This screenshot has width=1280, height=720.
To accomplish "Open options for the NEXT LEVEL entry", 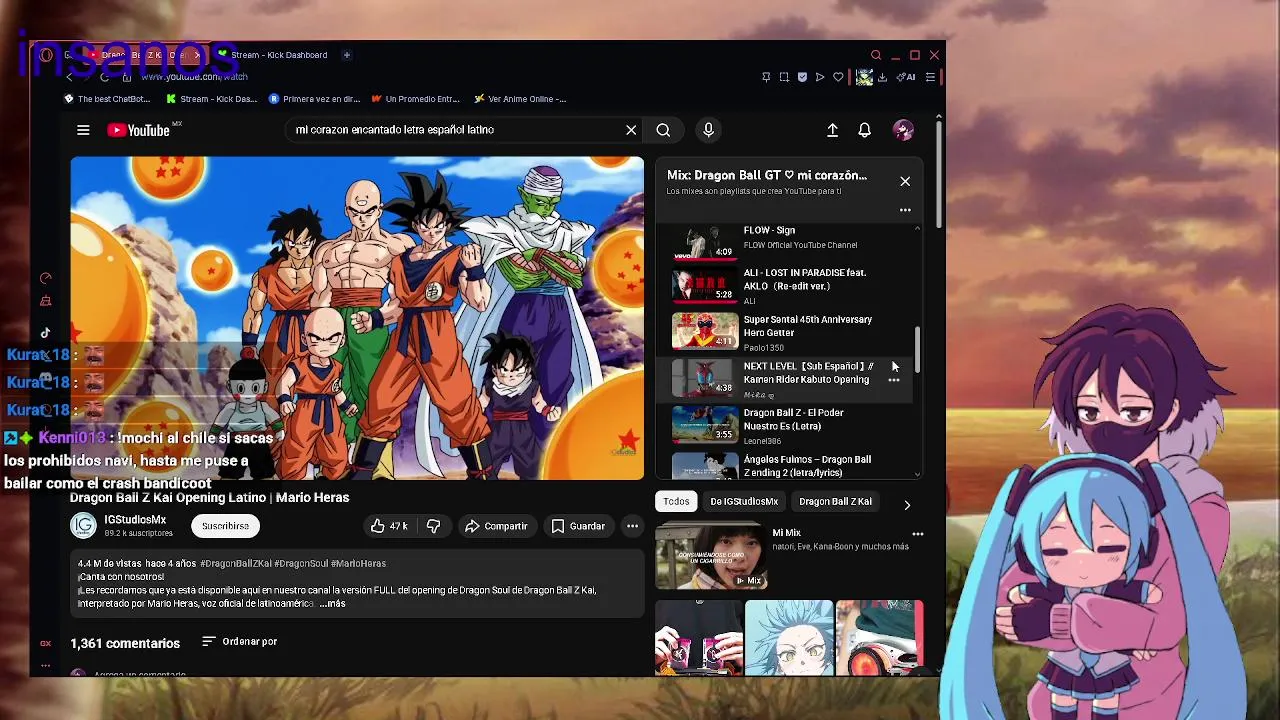I will point(894,380).
